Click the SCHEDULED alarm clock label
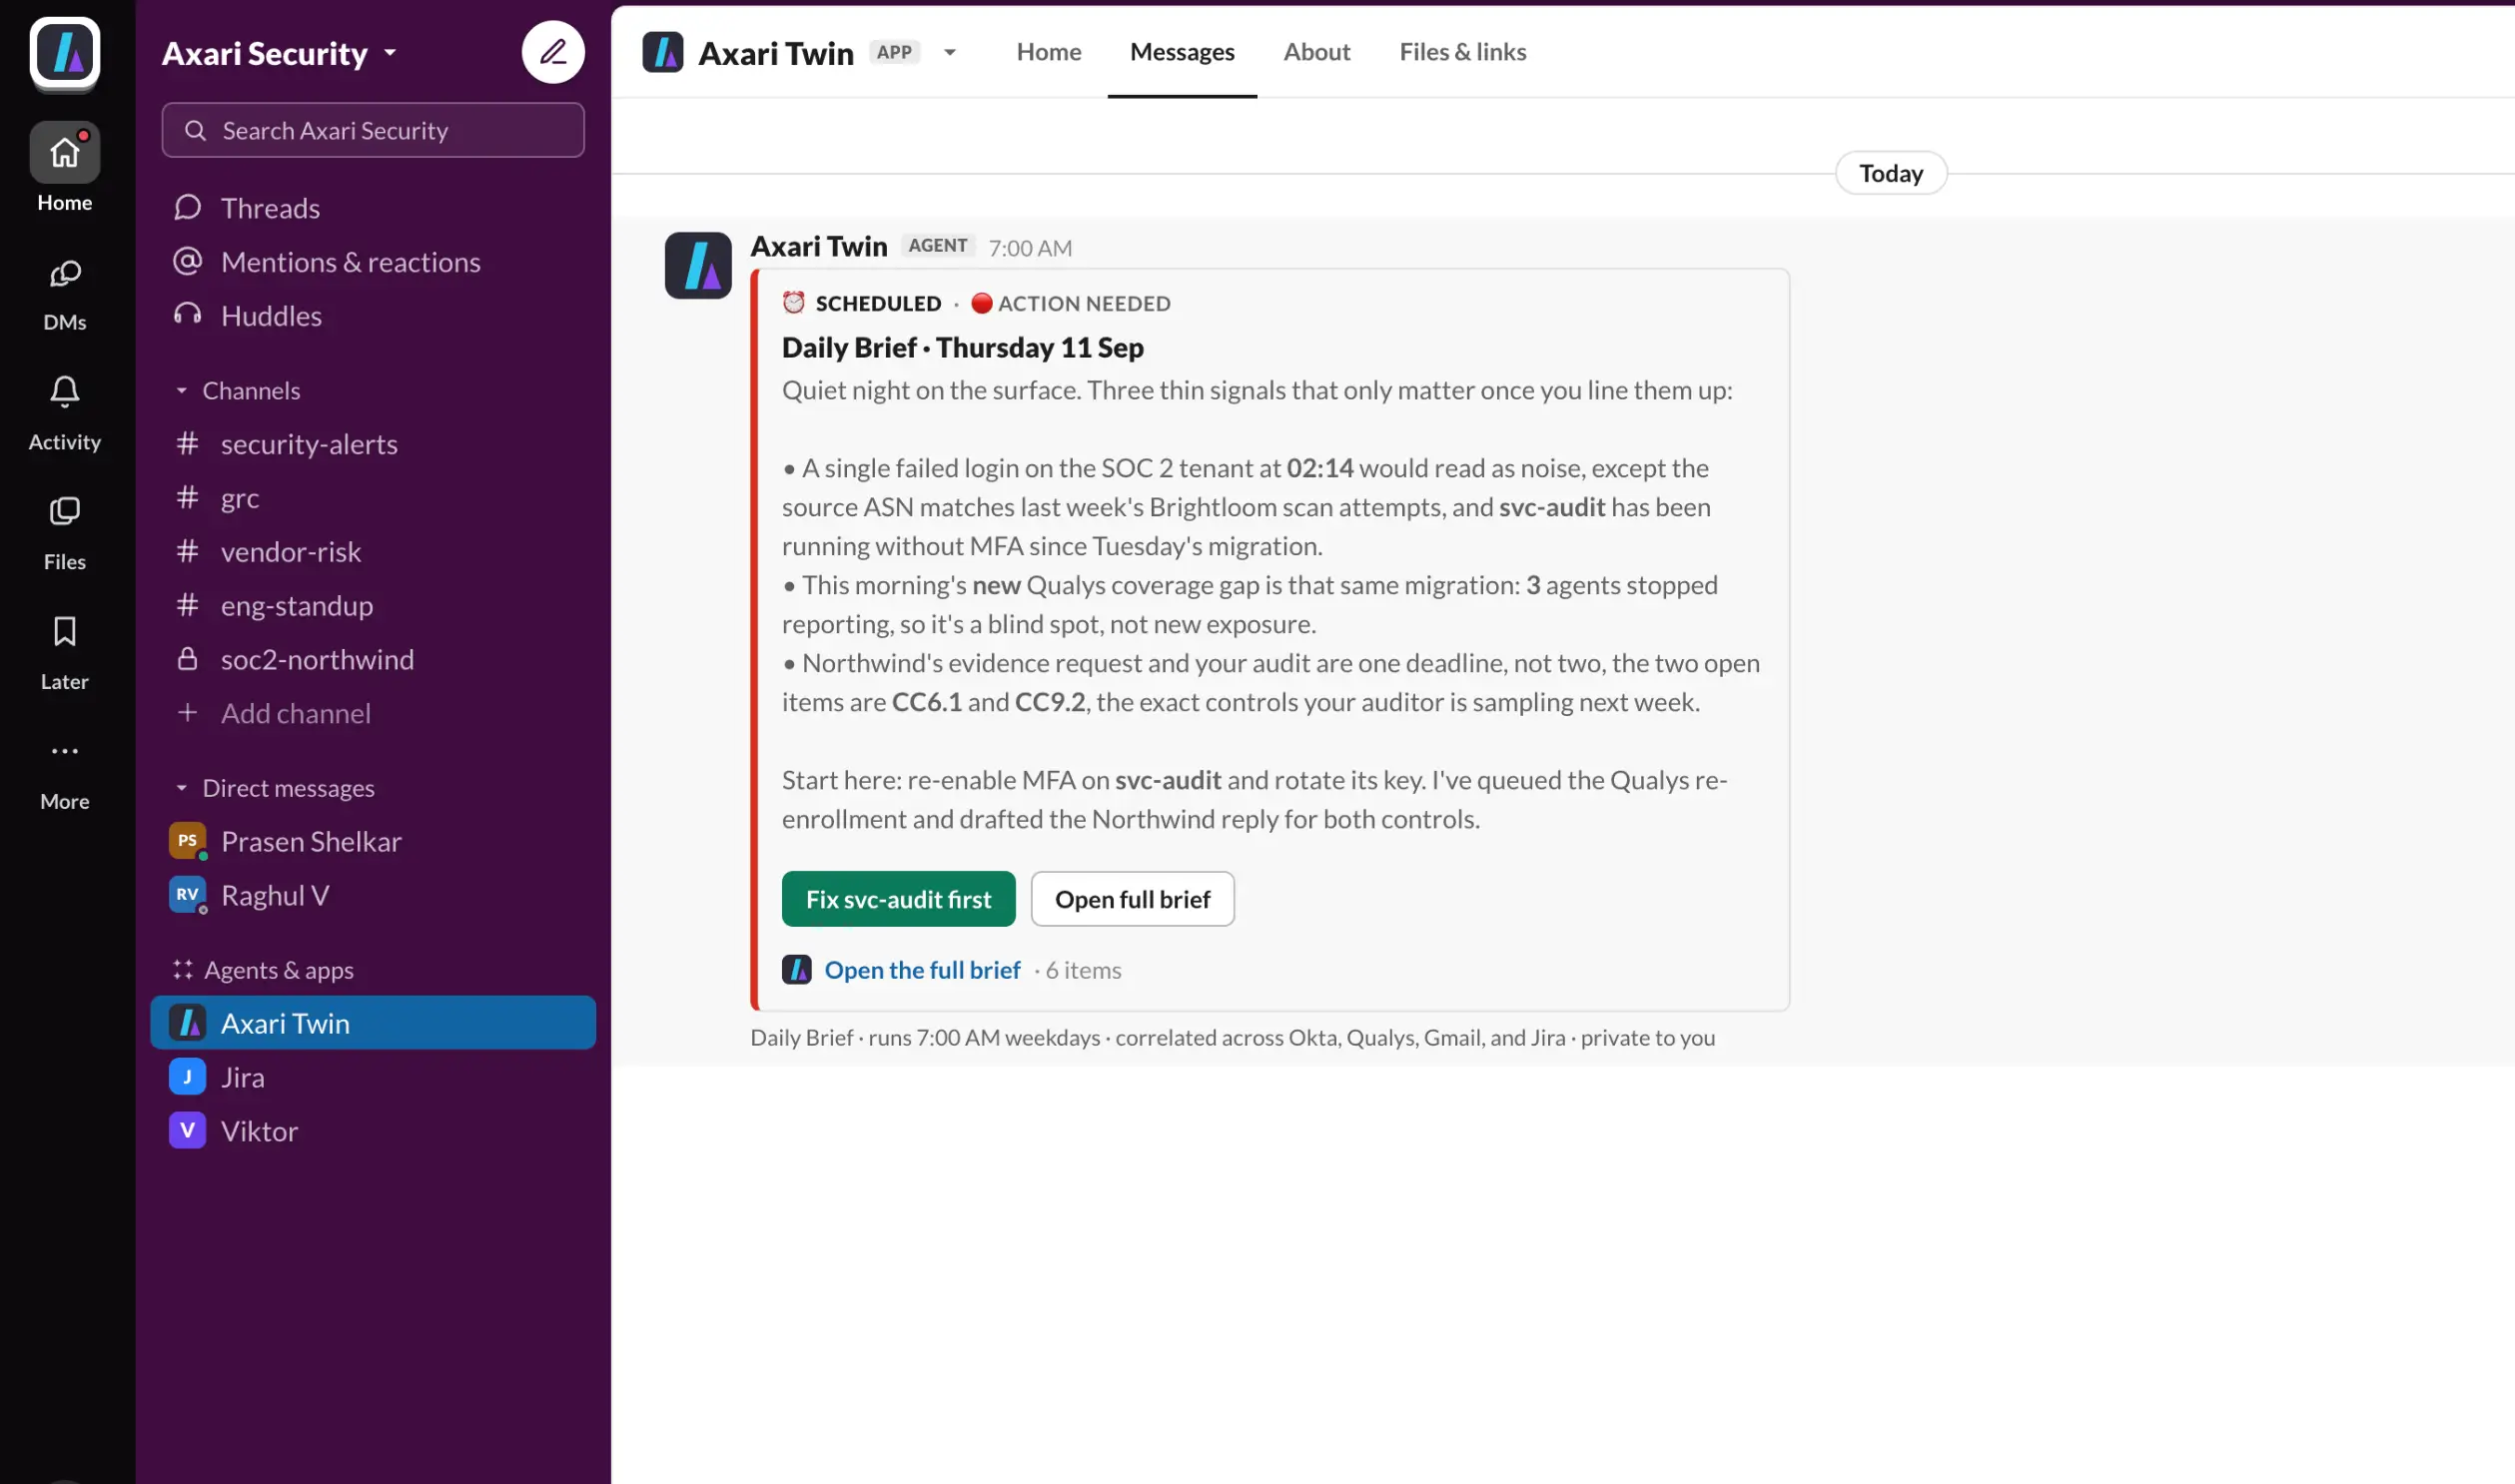This screenshot has width=2515, height=1484. pos(862,304)
